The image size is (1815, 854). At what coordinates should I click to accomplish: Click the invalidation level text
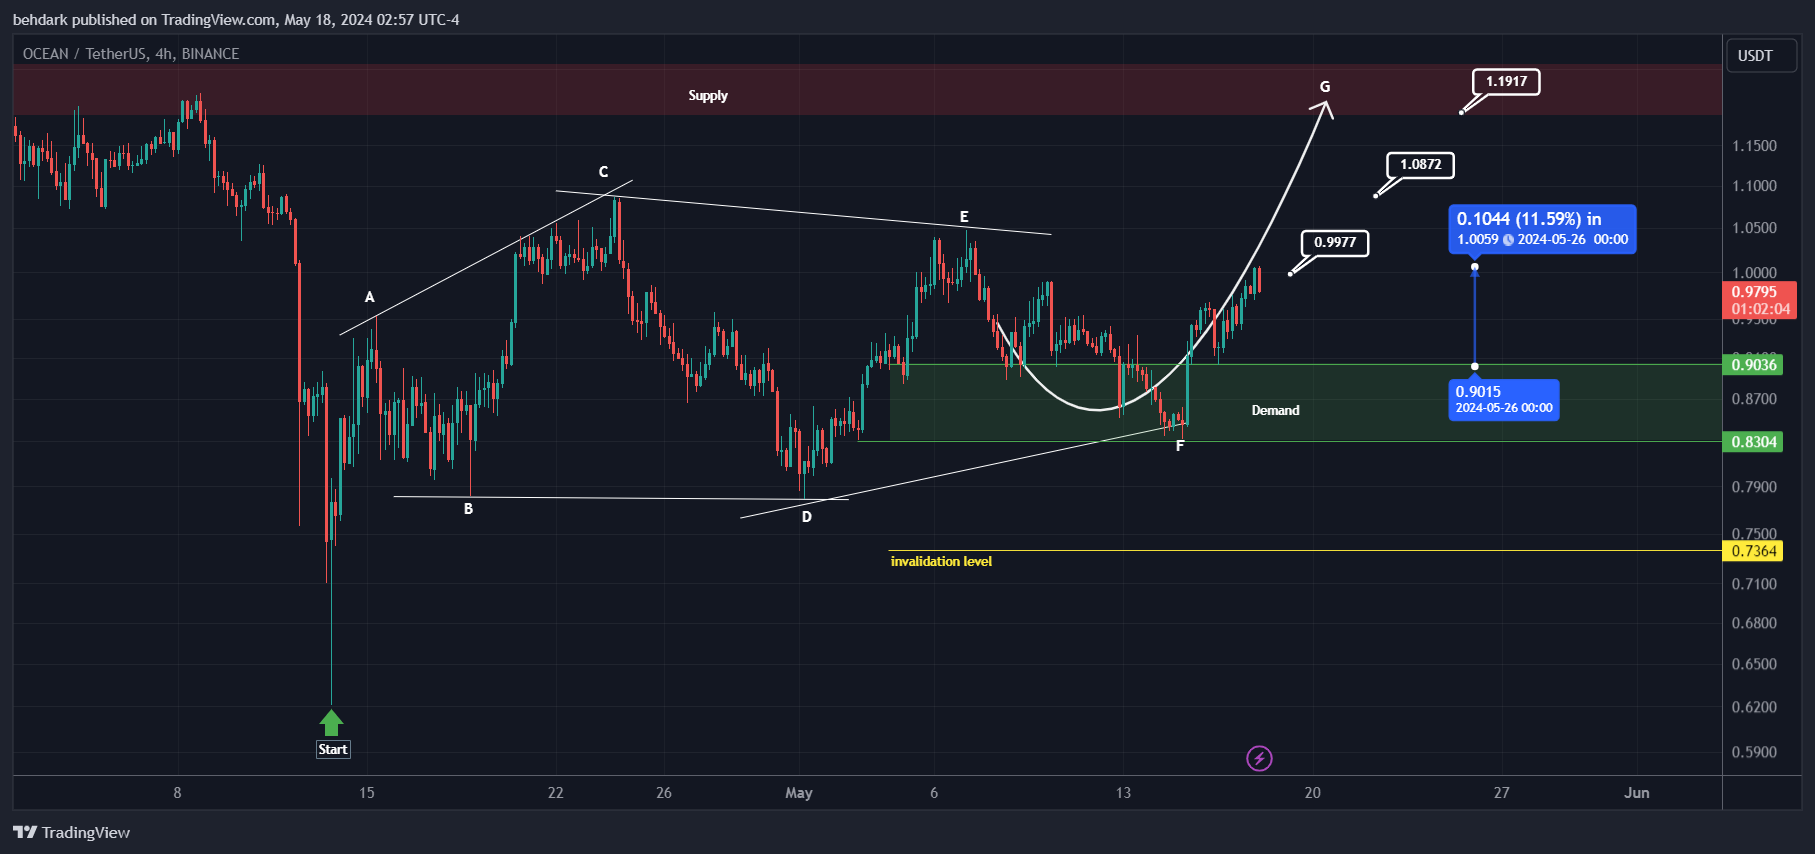941,562
